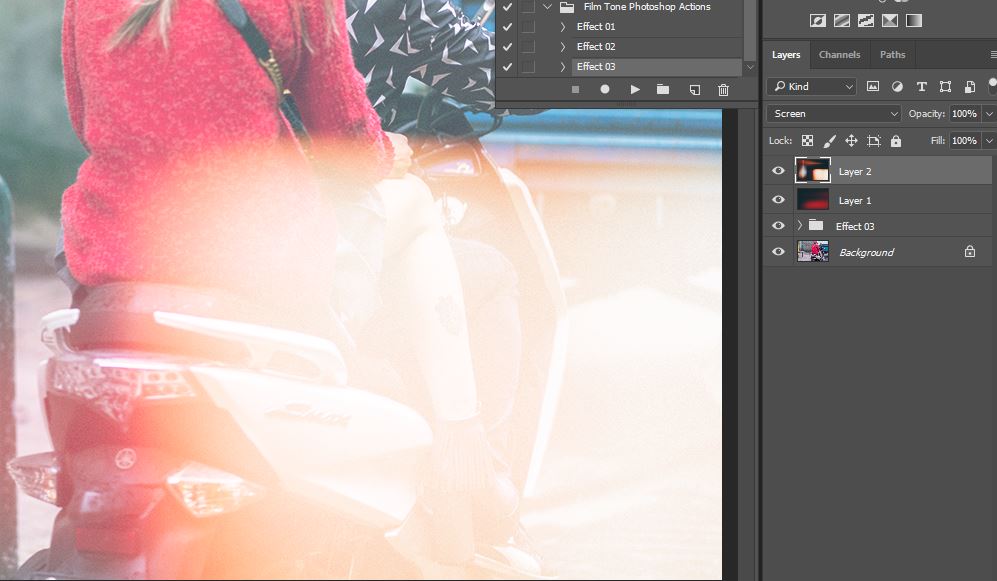Open the Screen blend mode dropdown

[834, 114]
